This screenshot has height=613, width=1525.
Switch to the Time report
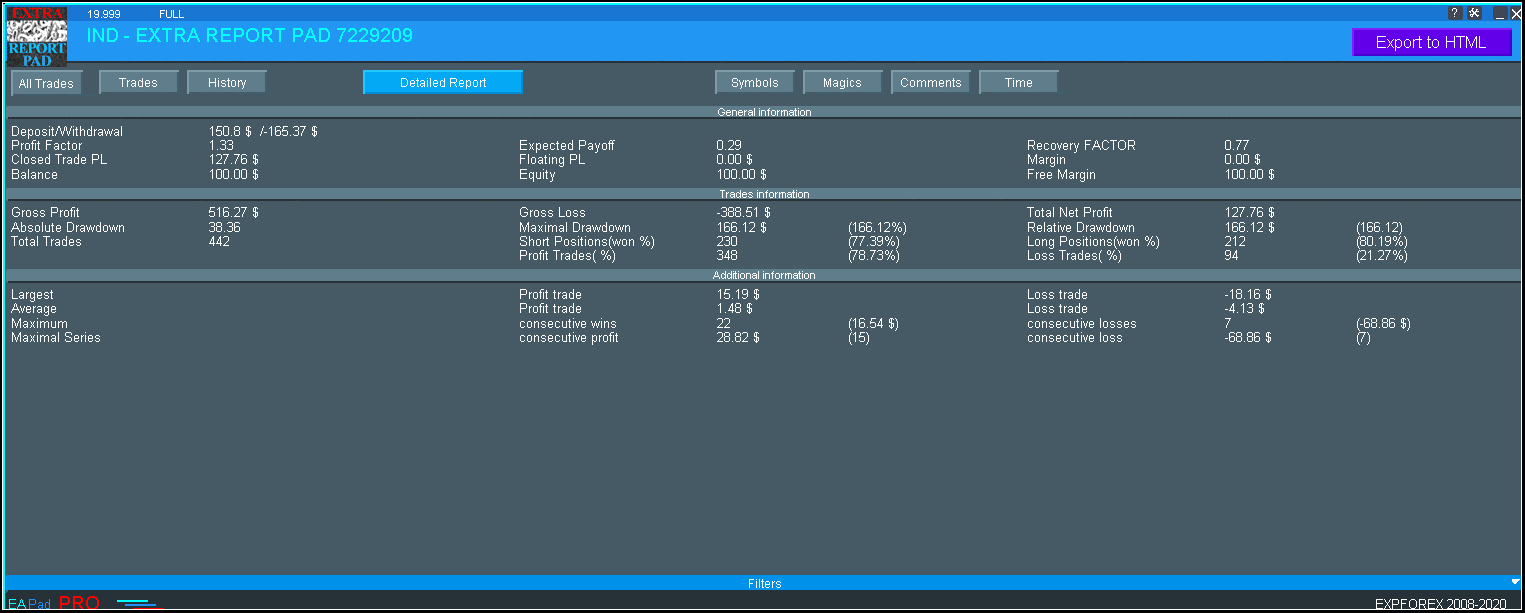coord(1018,83)
